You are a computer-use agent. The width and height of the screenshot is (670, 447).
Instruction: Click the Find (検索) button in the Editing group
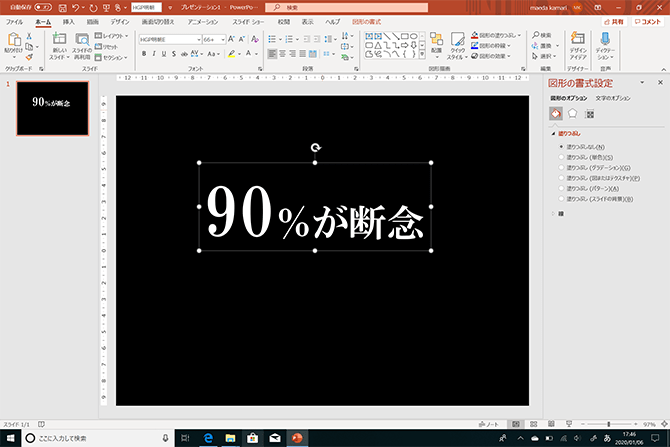pyautogui.click(x=542, y=35)
